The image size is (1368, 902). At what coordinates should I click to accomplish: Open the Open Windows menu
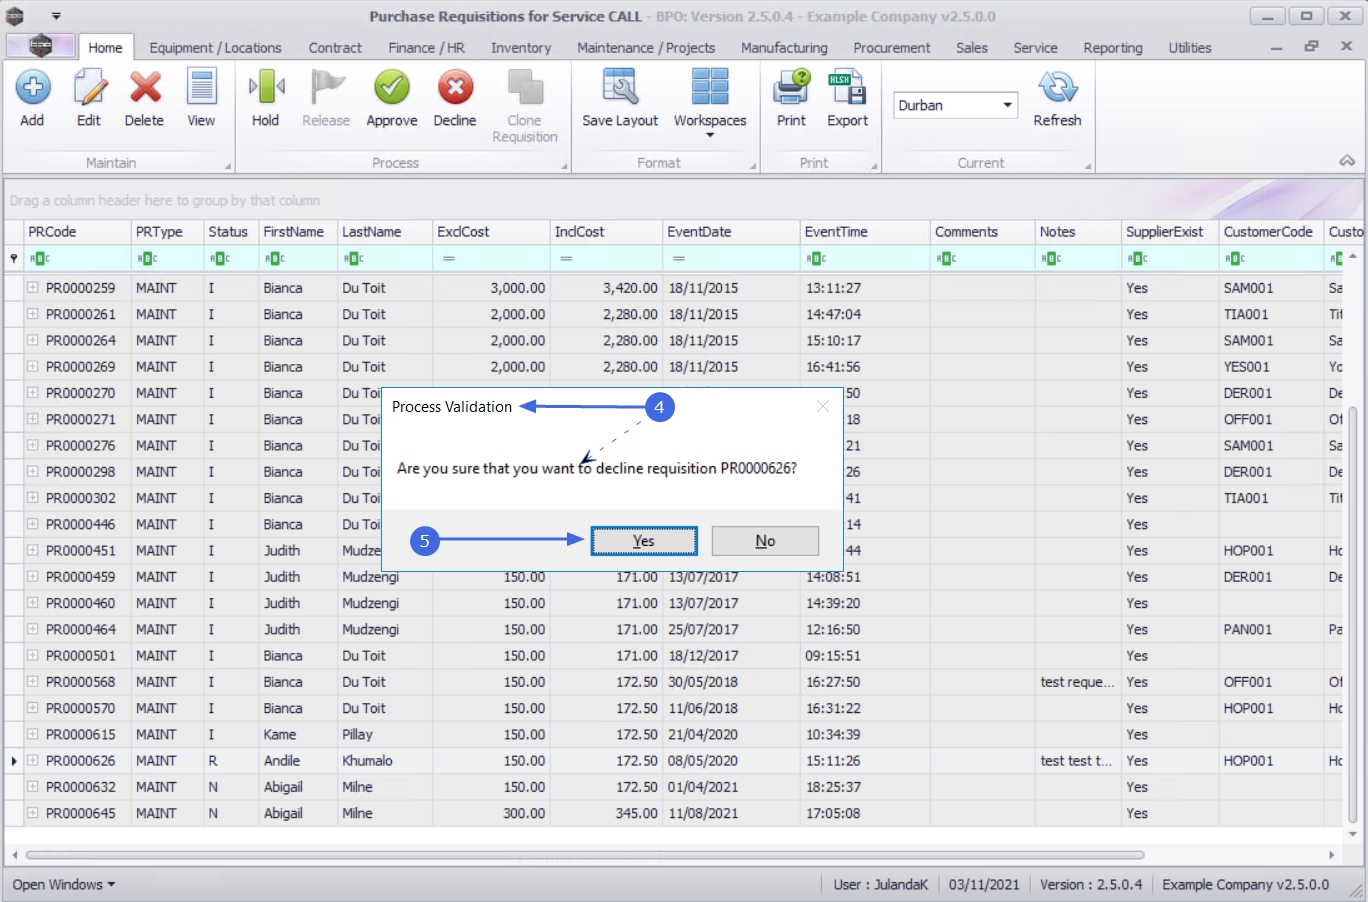pos(64,884)
